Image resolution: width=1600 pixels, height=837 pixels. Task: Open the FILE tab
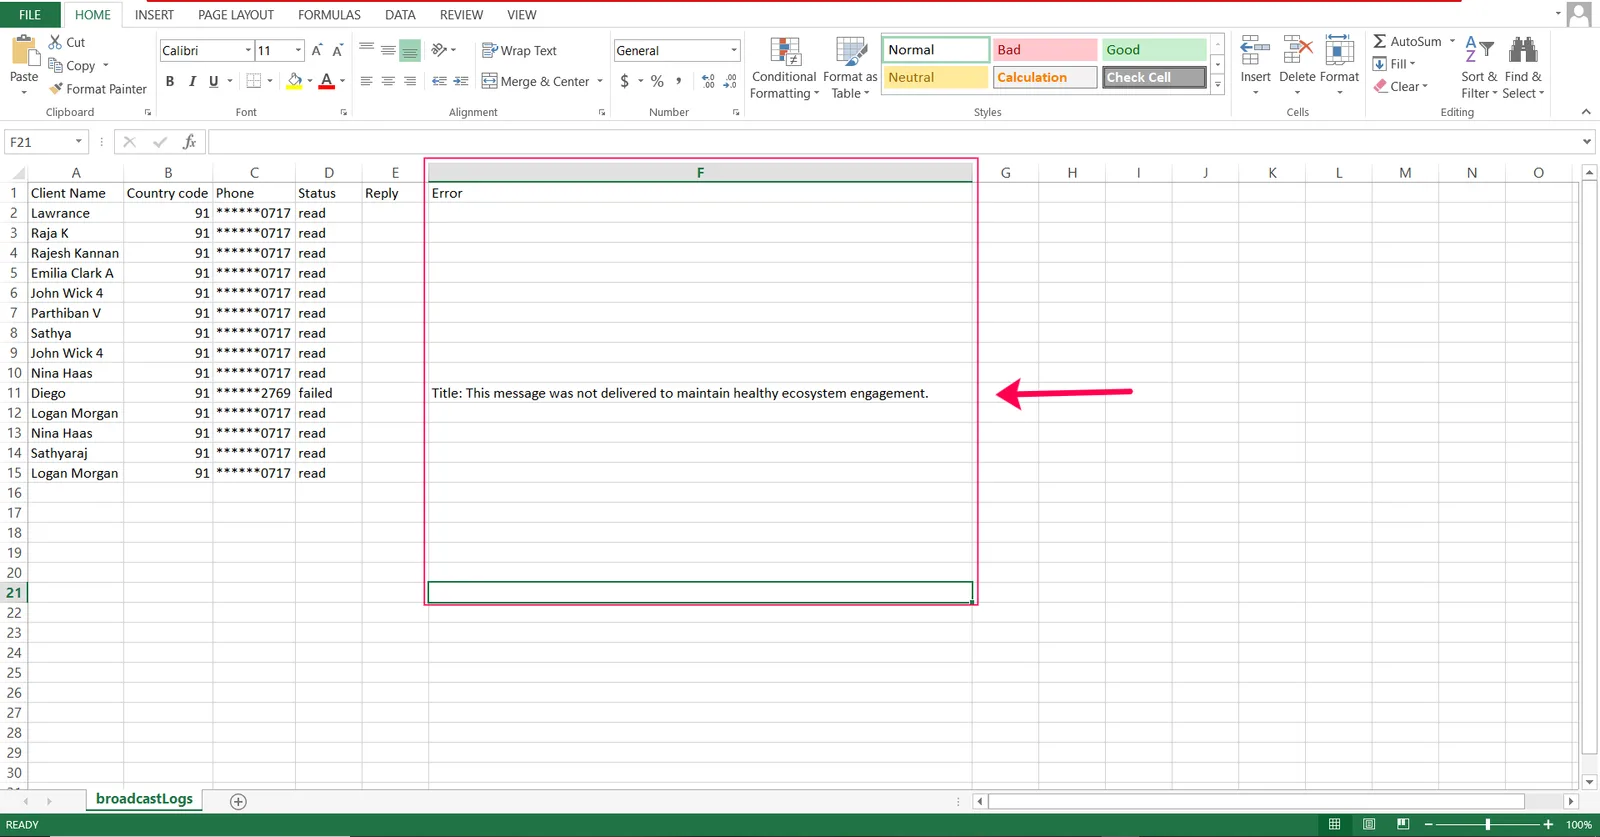[30, 15]
